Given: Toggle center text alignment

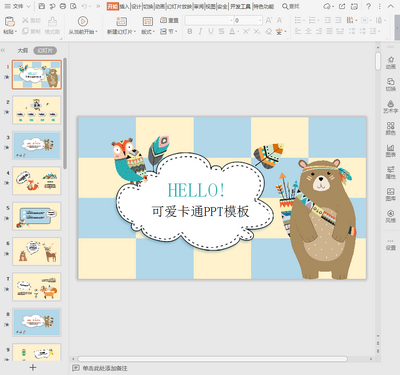Looking at the screenshot, I should 308,31.
